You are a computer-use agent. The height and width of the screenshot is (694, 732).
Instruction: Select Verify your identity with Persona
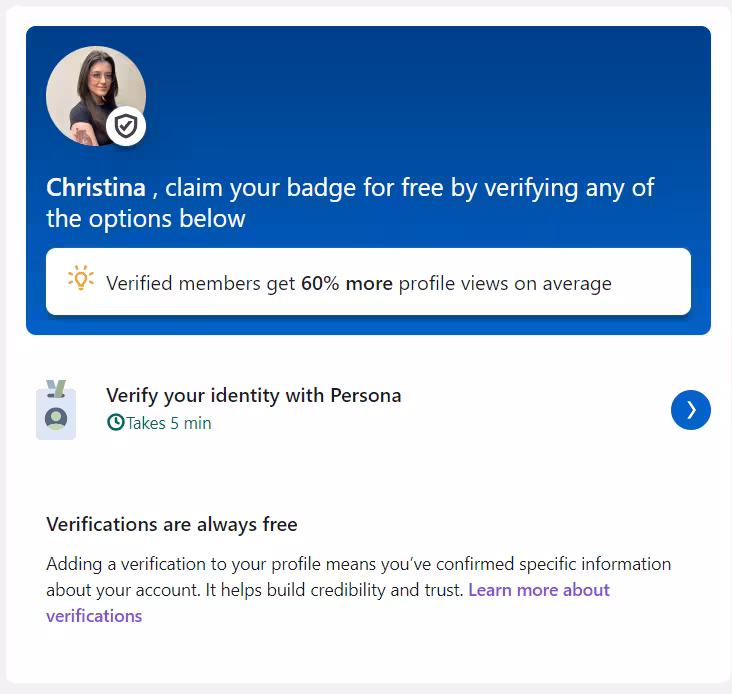click(253, 396)
